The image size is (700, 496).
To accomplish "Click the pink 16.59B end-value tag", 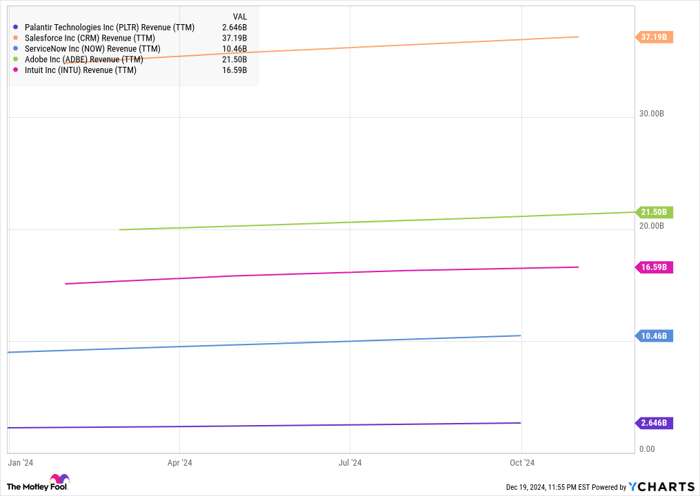I will click(654, 267).
